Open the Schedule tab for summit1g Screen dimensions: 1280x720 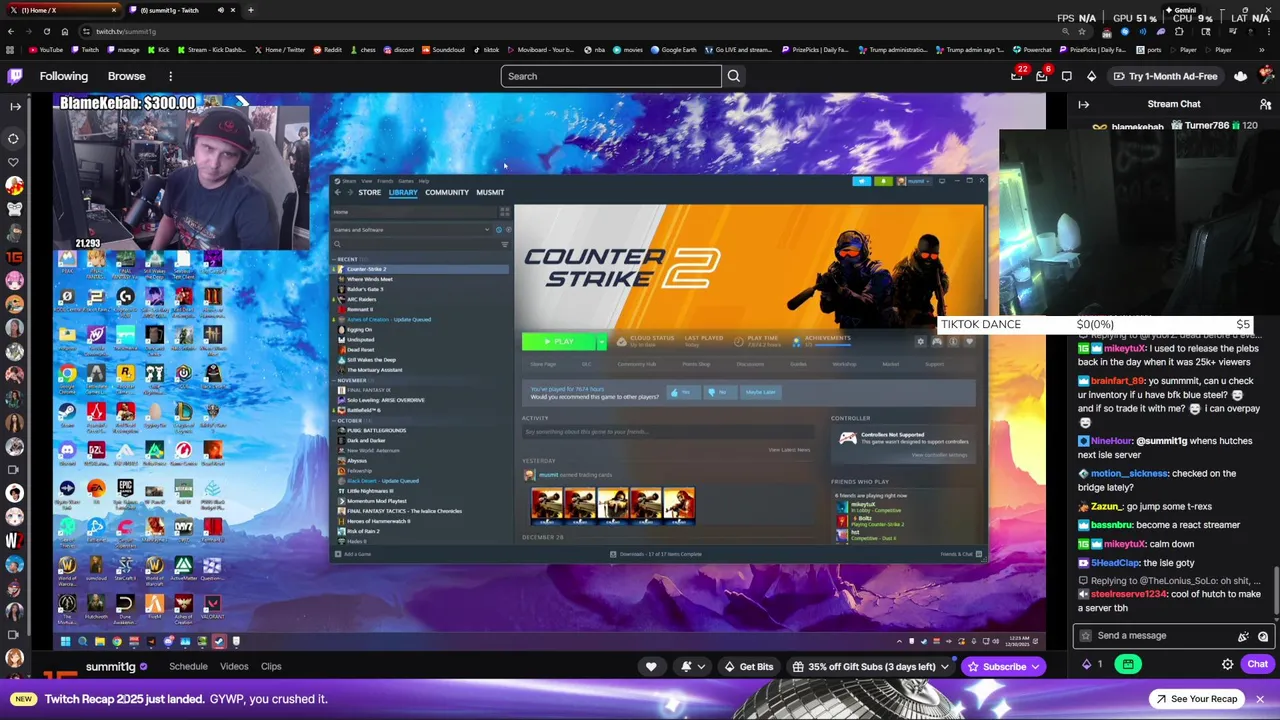(188, 666)
